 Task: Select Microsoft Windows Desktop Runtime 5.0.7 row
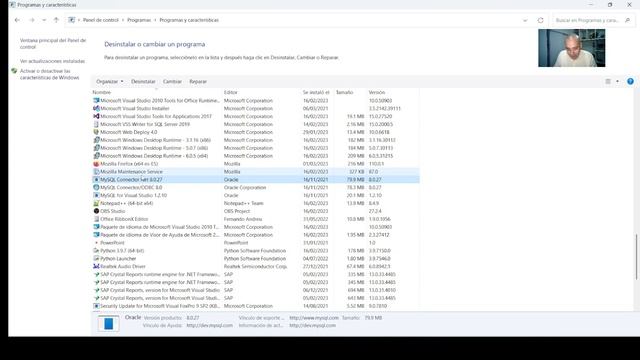pos(256,148)
